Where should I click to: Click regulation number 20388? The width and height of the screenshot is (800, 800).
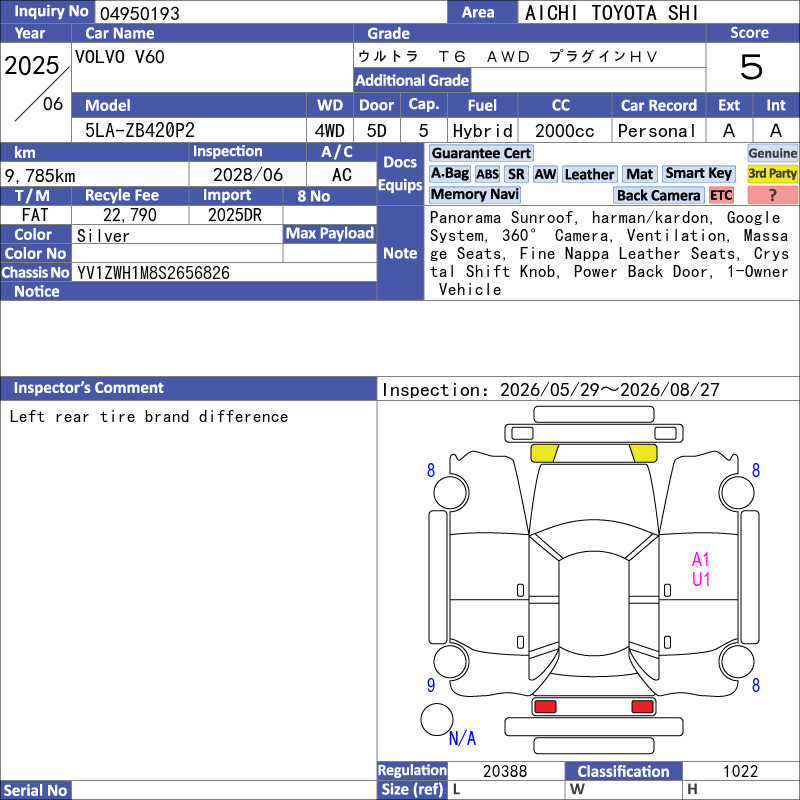pos(505,771)
